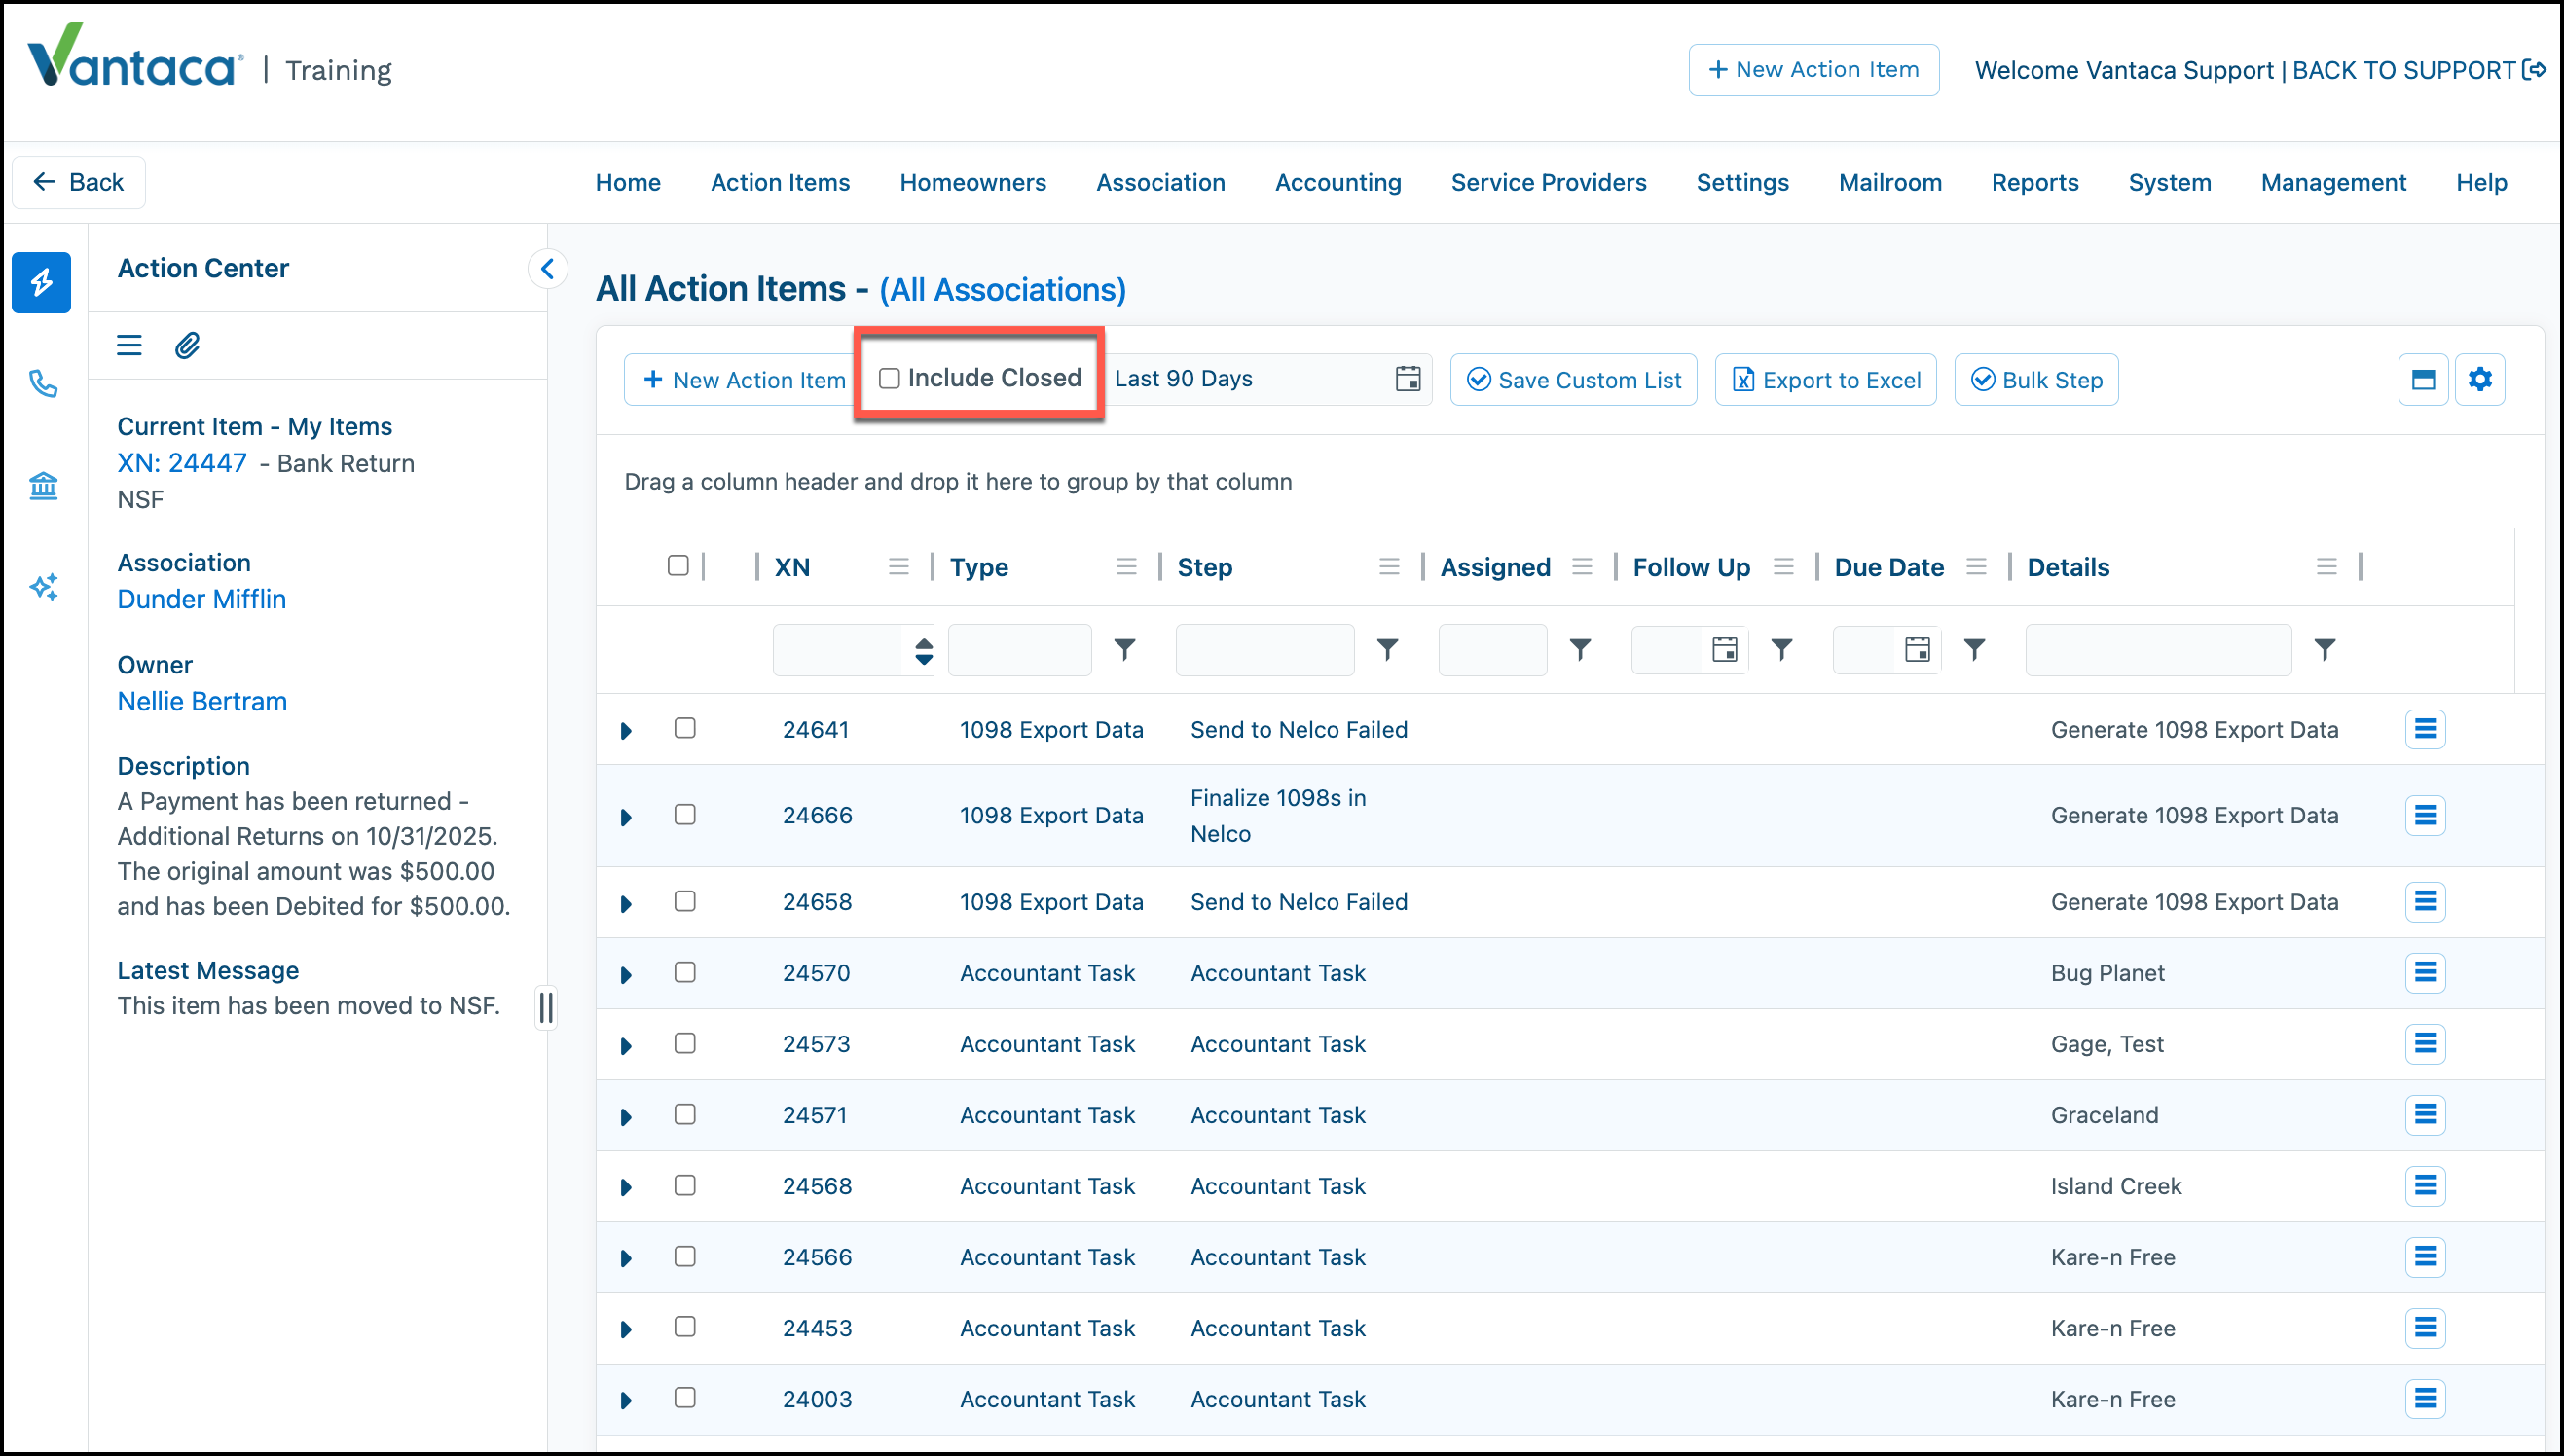Collapse the Action Center panel chevron
The image size is (2564, 1456).
coord(547,269)
